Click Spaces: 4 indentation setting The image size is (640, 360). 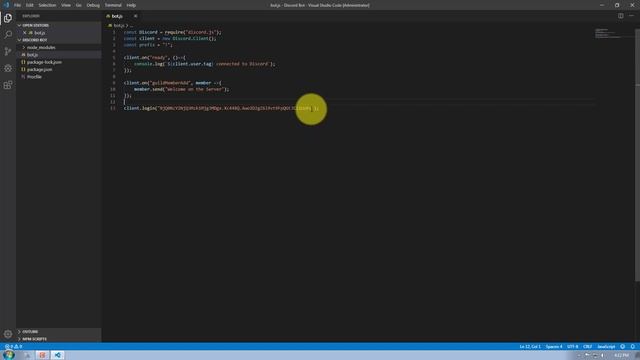click(x=554, y=347)
